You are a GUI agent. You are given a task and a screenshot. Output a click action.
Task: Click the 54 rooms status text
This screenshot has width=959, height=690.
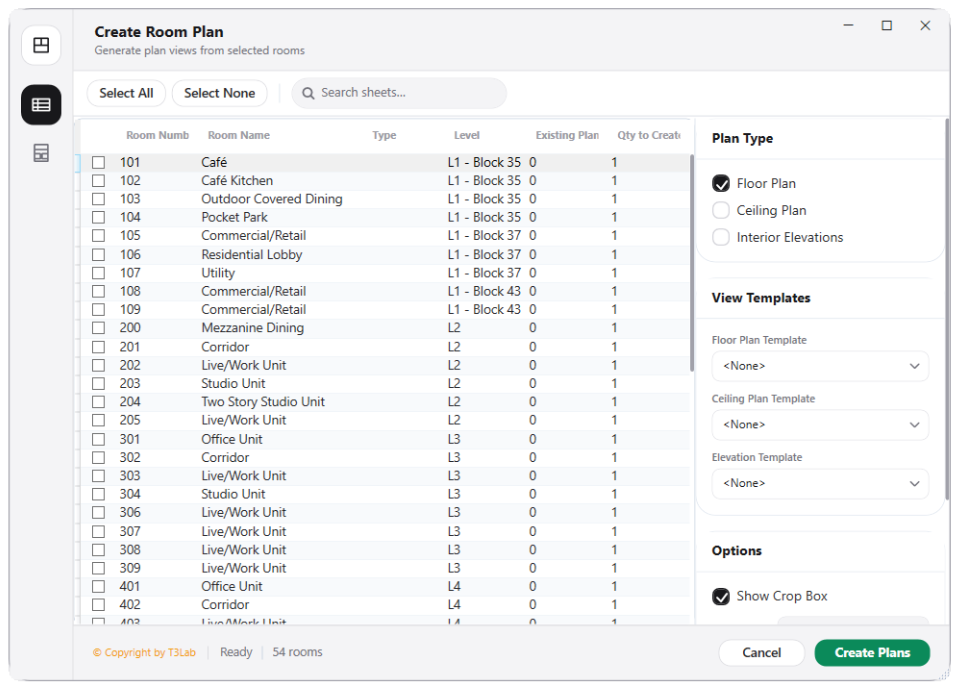click(297, 653)
